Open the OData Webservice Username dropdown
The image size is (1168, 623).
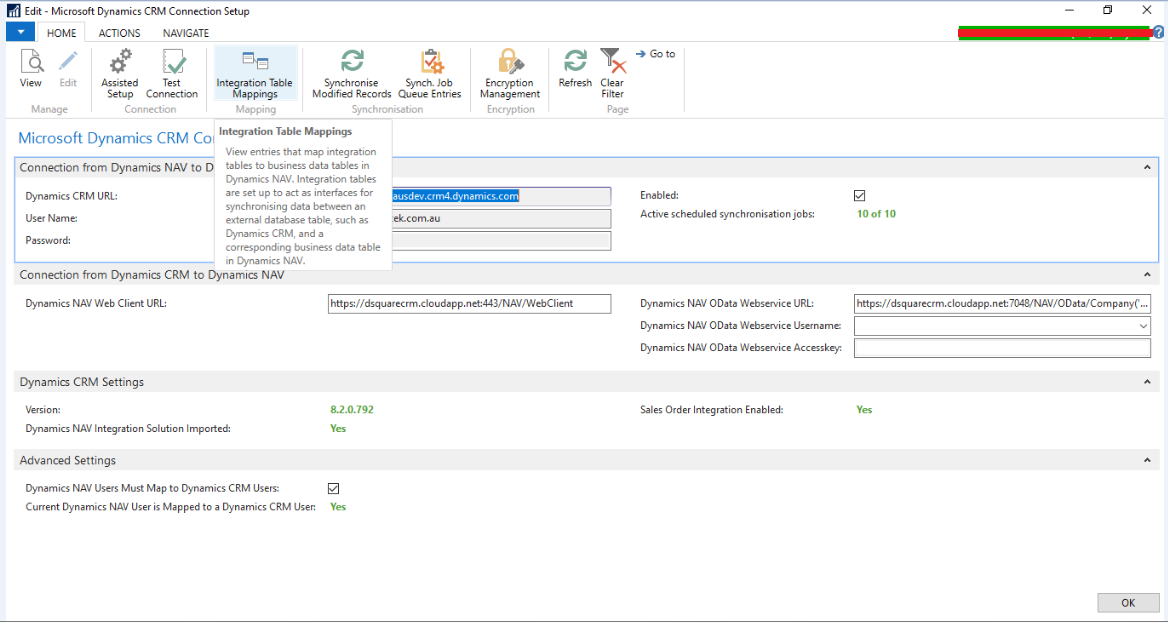pyautogui.click(x=1142, y=325)
